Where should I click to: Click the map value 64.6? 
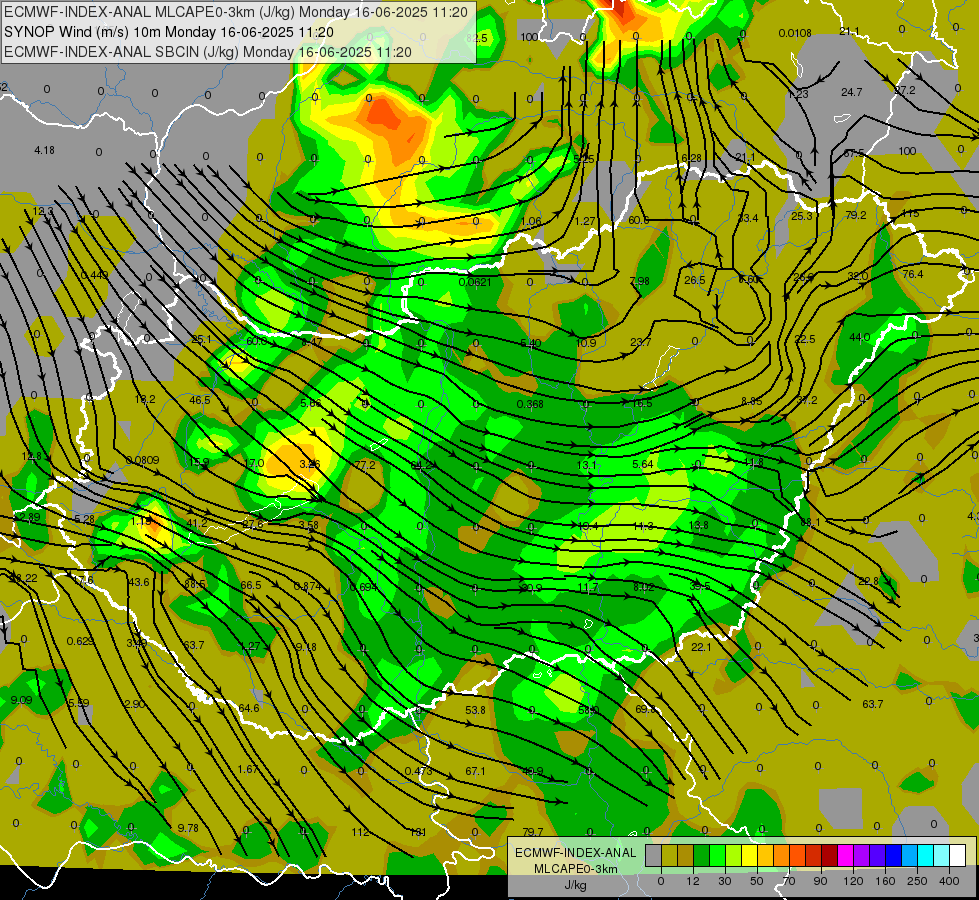(248, 708)
